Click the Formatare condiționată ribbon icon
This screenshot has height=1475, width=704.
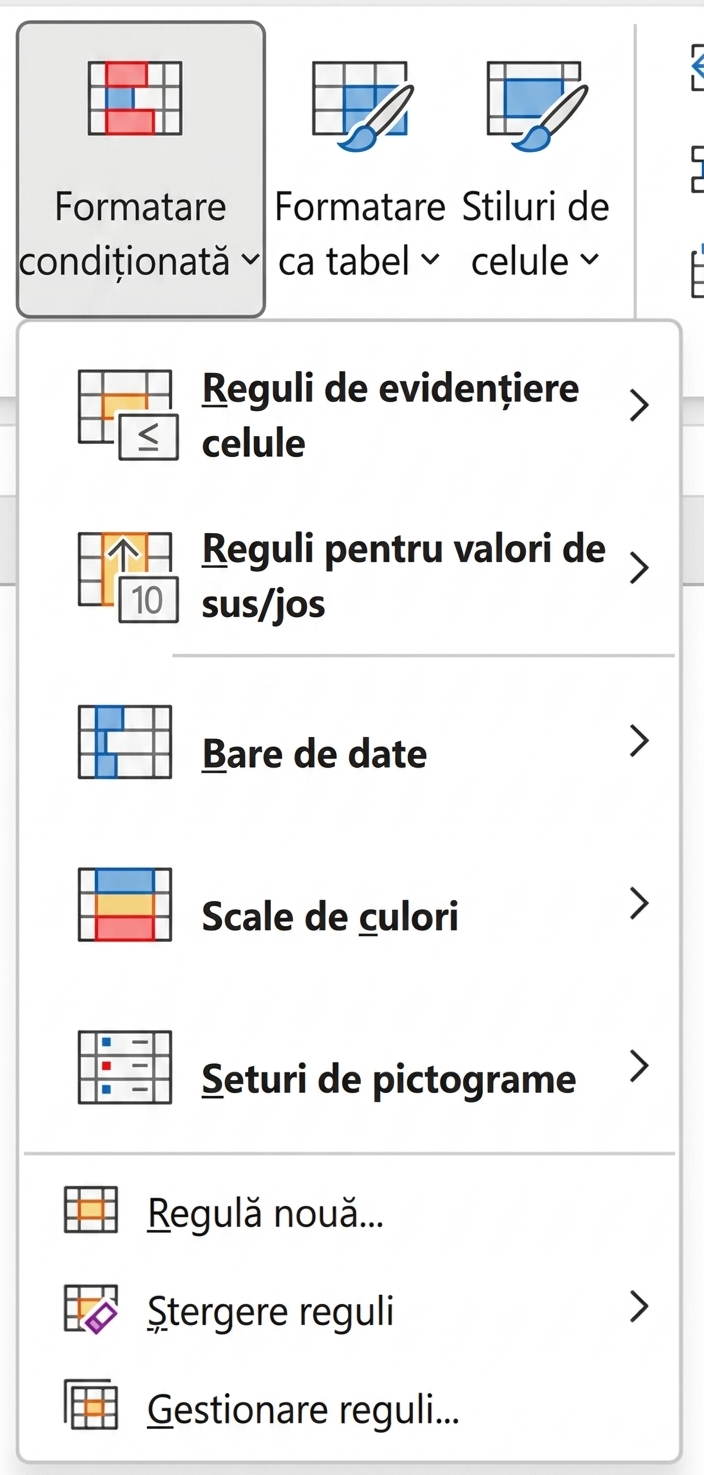135,97
